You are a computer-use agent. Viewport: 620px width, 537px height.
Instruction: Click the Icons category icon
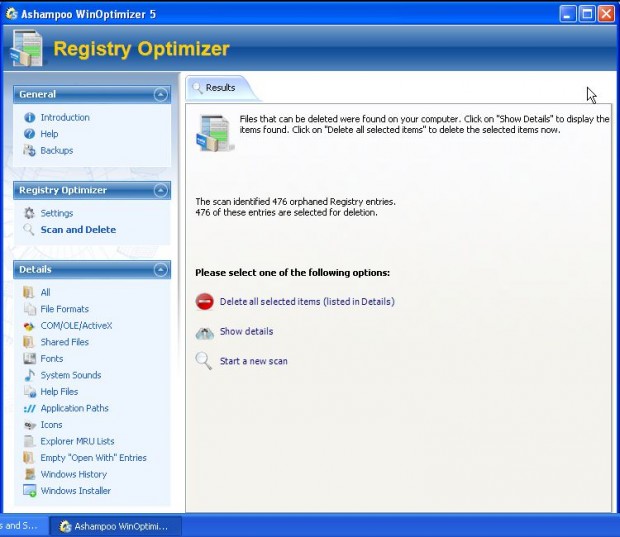[30, 425]
